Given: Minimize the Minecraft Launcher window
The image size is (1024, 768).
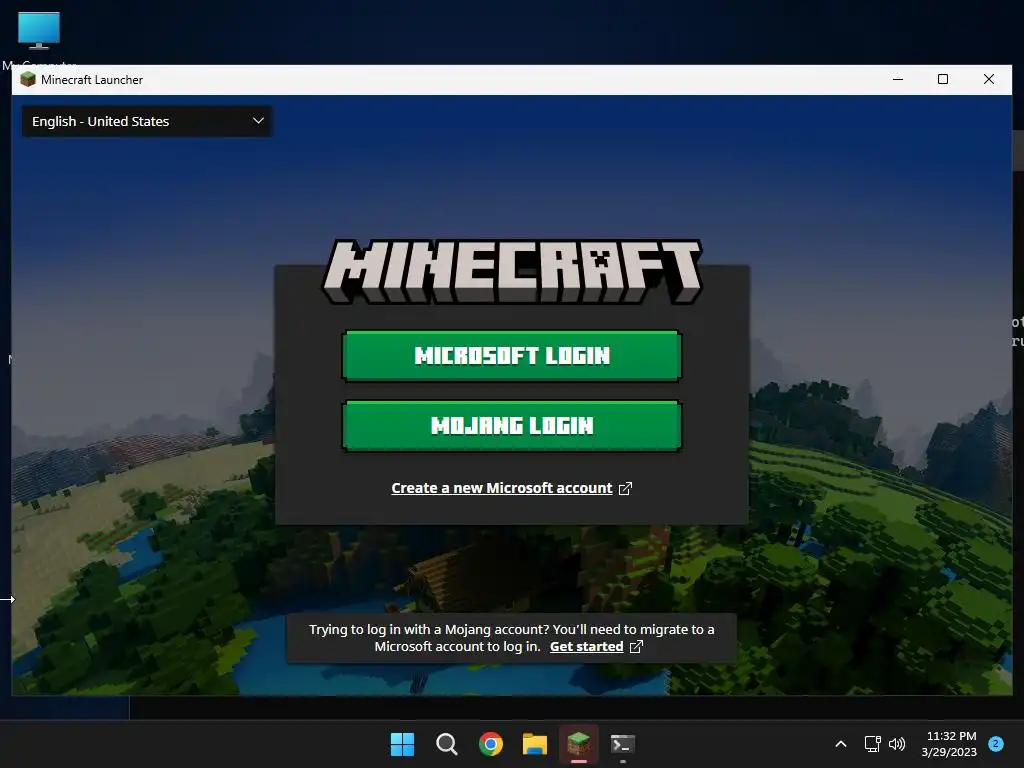Looking at the screenshot, I should 898,80.
